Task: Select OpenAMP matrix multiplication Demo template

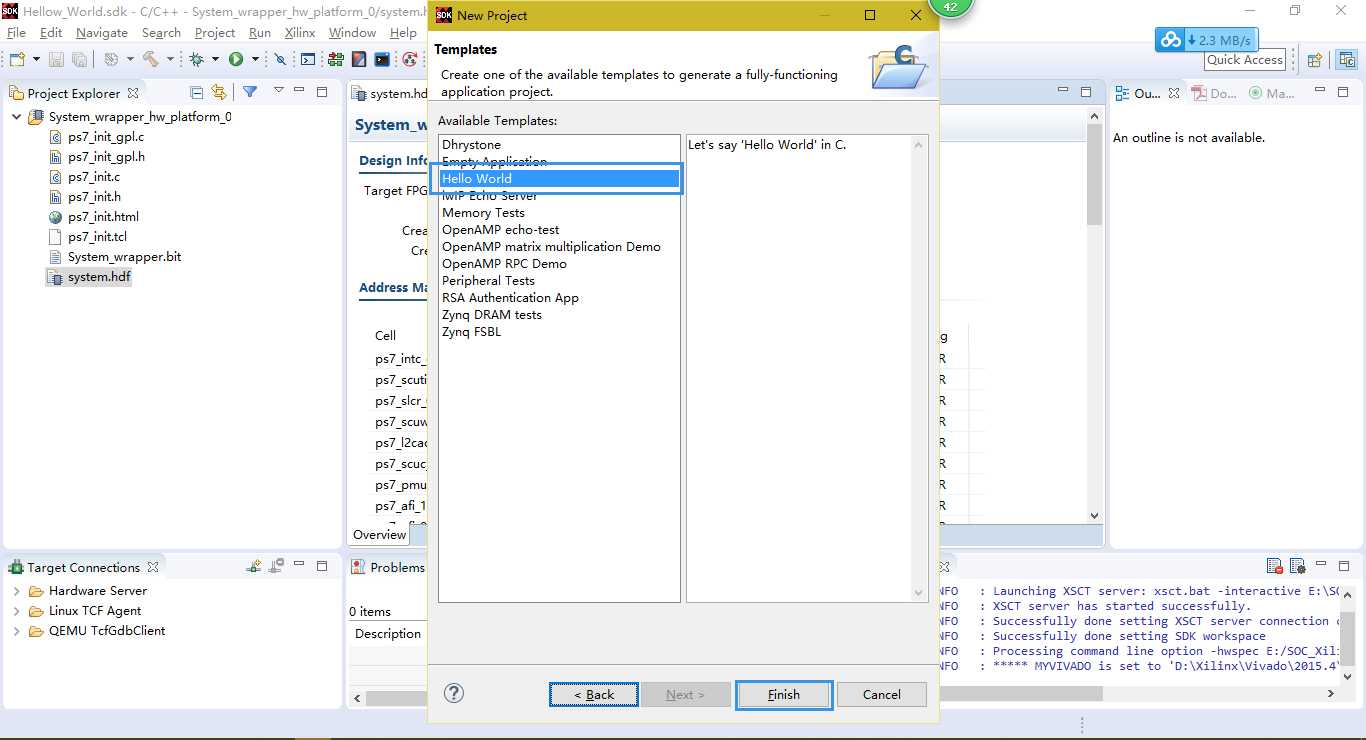Action: point(551,247)
